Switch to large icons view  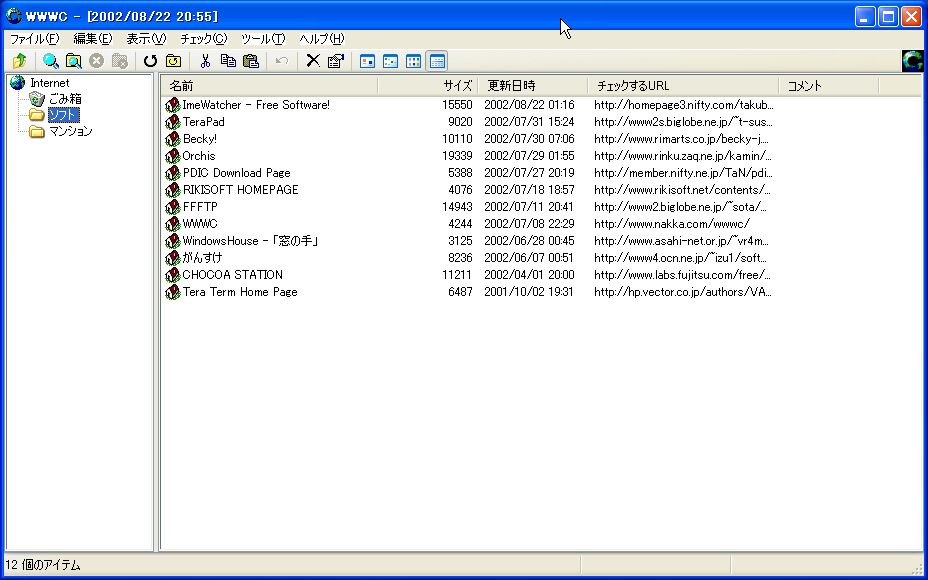click(x=368, y=61)
